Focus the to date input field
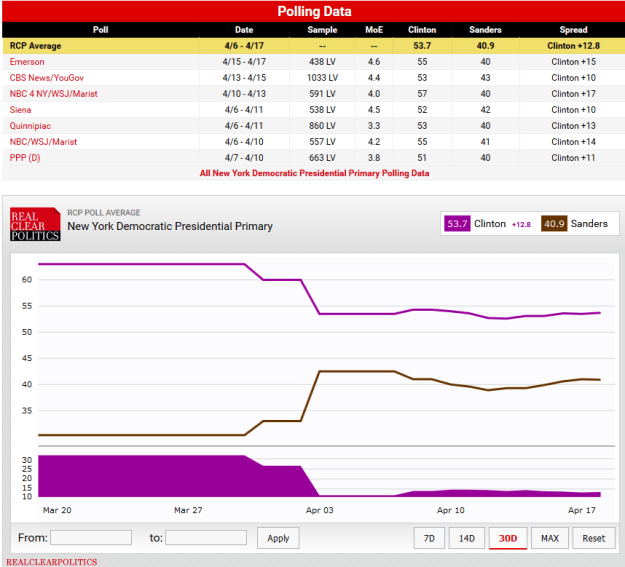Screen dimensions: 625x567 (205, 538)
